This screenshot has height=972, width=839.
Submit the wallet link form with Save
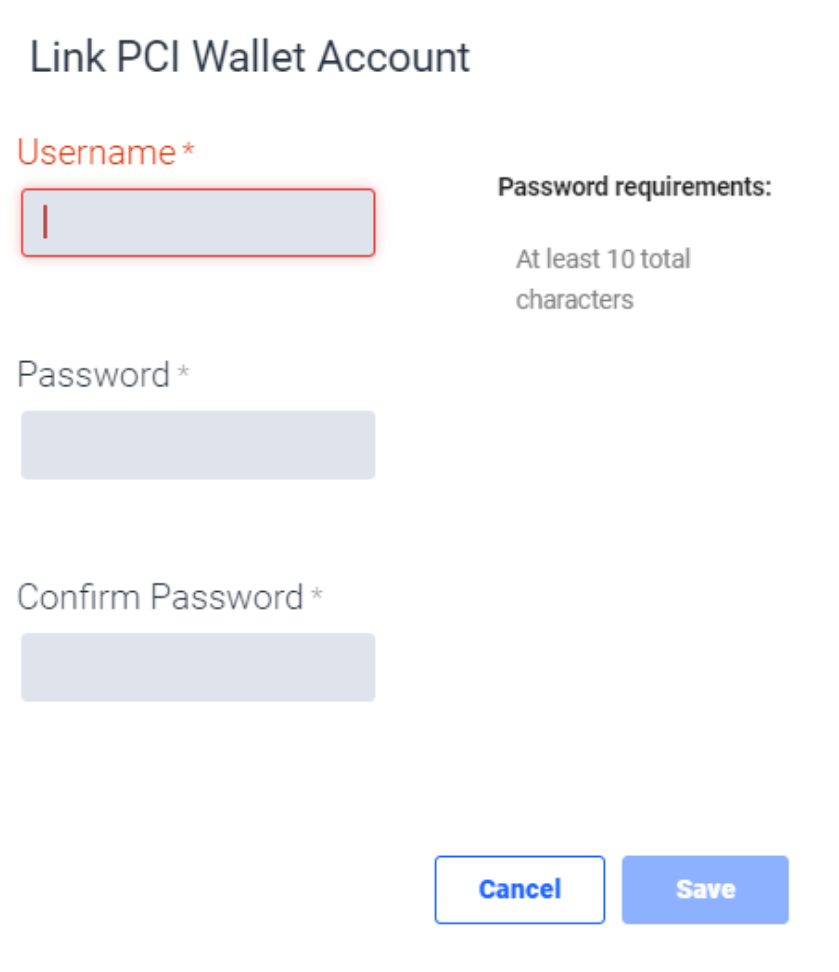(x=705, y=889)
